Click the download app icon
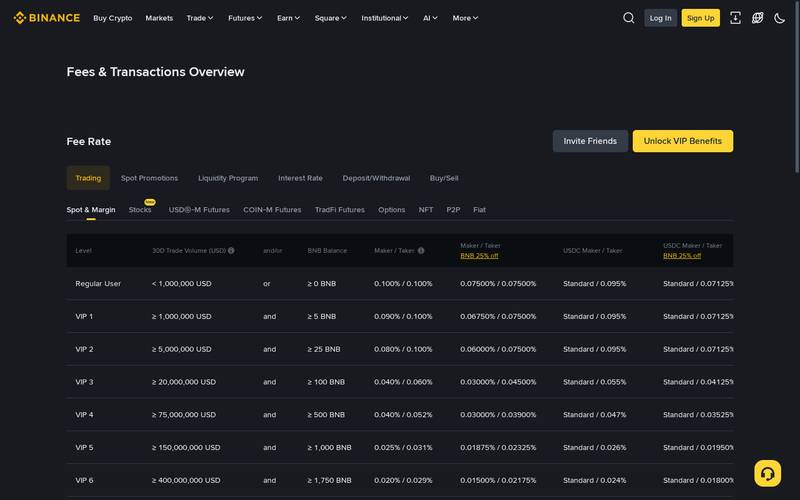 pos(735,18)
